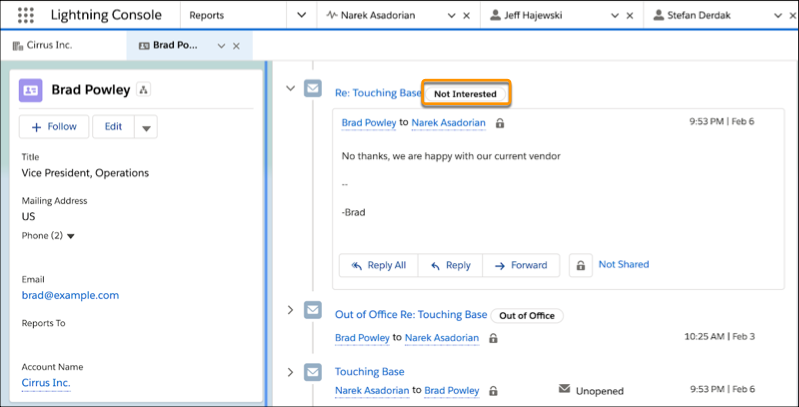The height and width of the screenshot is (407, 799).
Task: Click the Not Interested label badge
Action: pos(467,94)
